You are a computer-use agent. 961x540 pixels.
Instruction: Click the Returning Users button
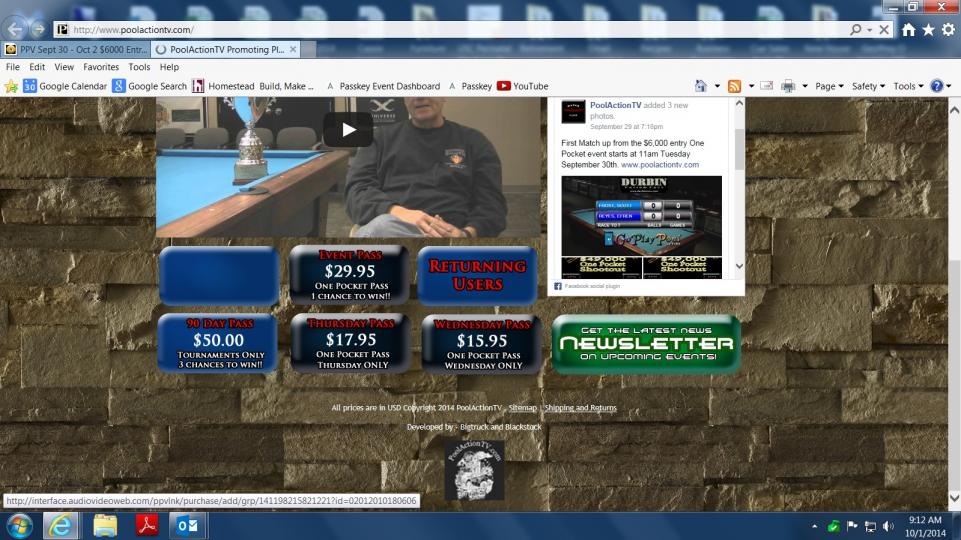click(x=477, y=276)
